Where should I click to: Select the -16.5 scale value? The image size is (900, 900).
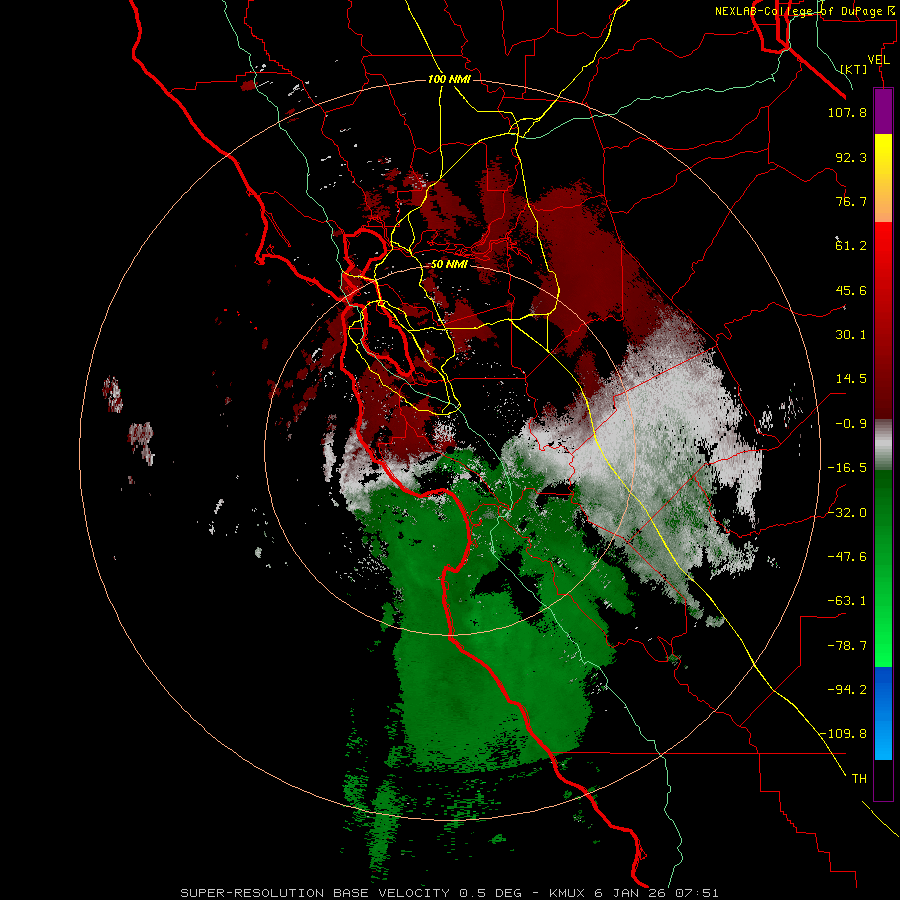coord(847,468)
